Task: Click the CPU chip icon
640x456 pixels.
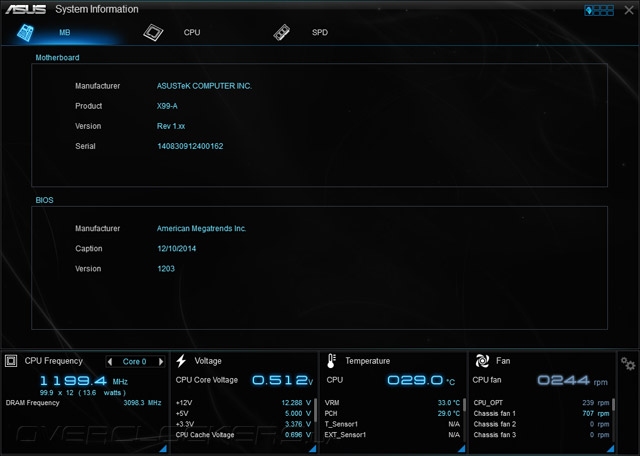Action: [x=153, y=33]
